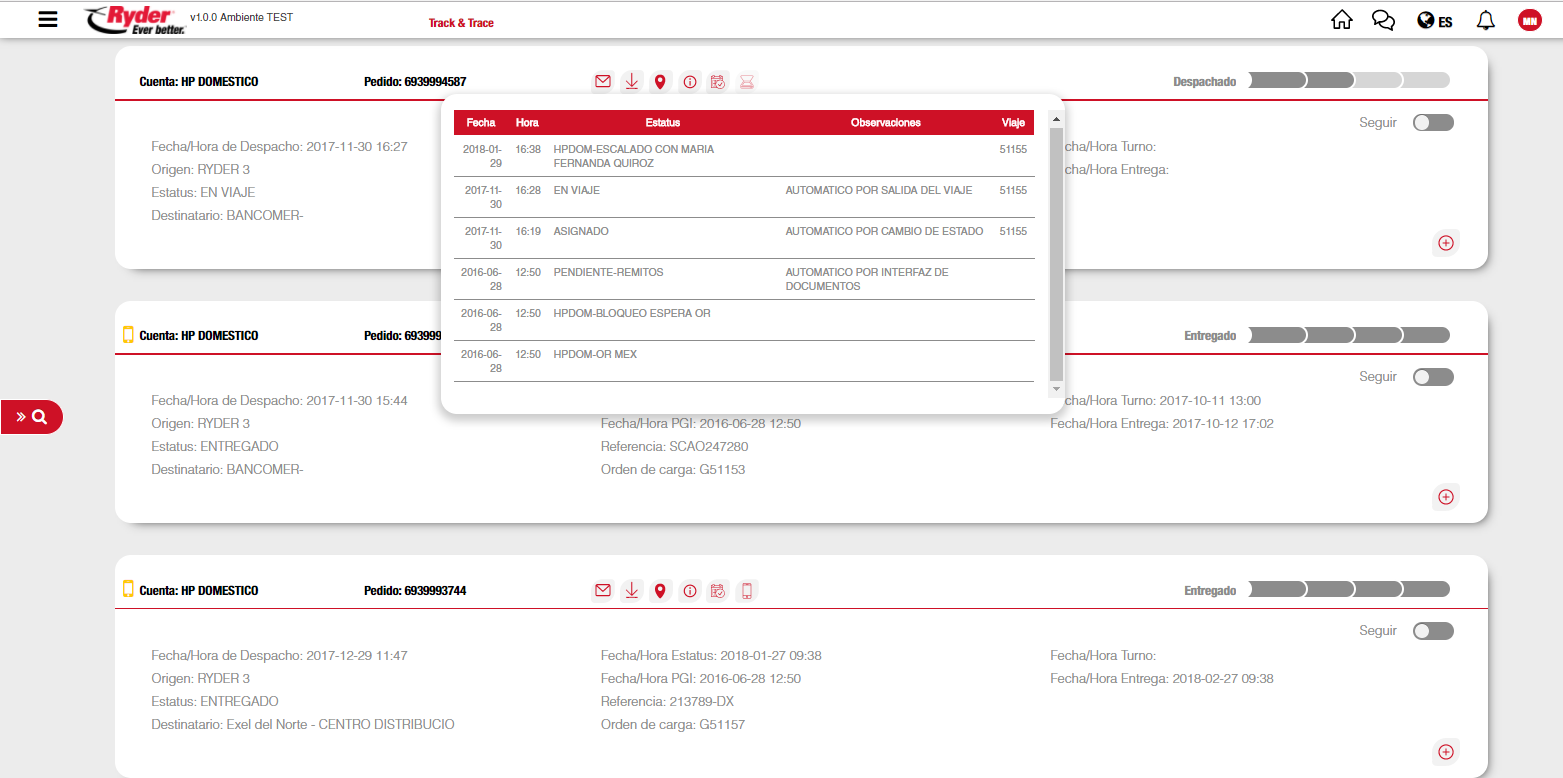
Task: Expand details with plus on first order
Action: (x=1445, y=243)
